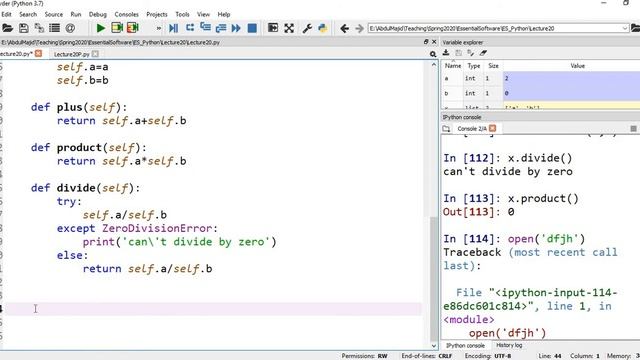Image resolution: width=640 pixels, height=360 pixels.
Task: Click the debug Step return icon
Action: point(221,28)
